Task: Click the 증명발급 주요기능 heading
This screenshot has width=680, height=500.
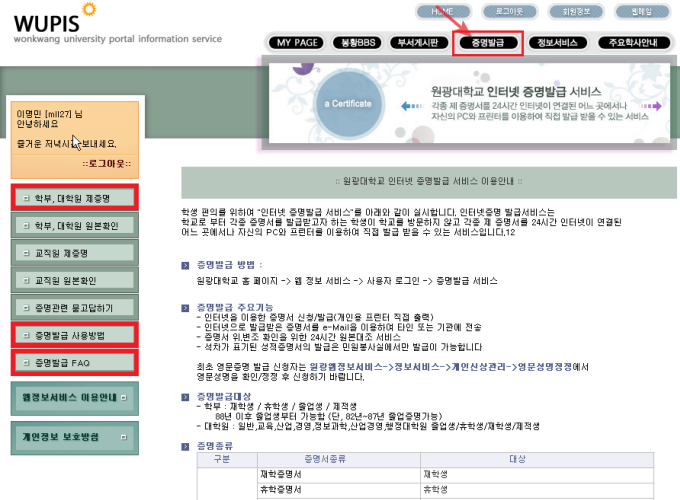Action: pyautogui.click(x=235, y=307)
